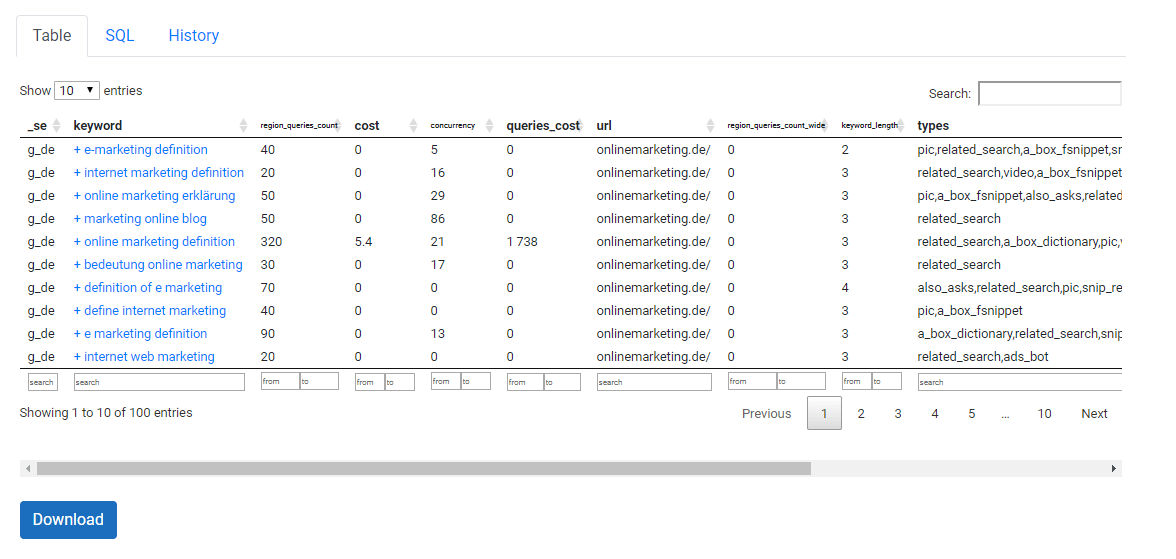Click concurrency 'to' filter field
This screenshot has width=1176, height=559.
[476, 381]
